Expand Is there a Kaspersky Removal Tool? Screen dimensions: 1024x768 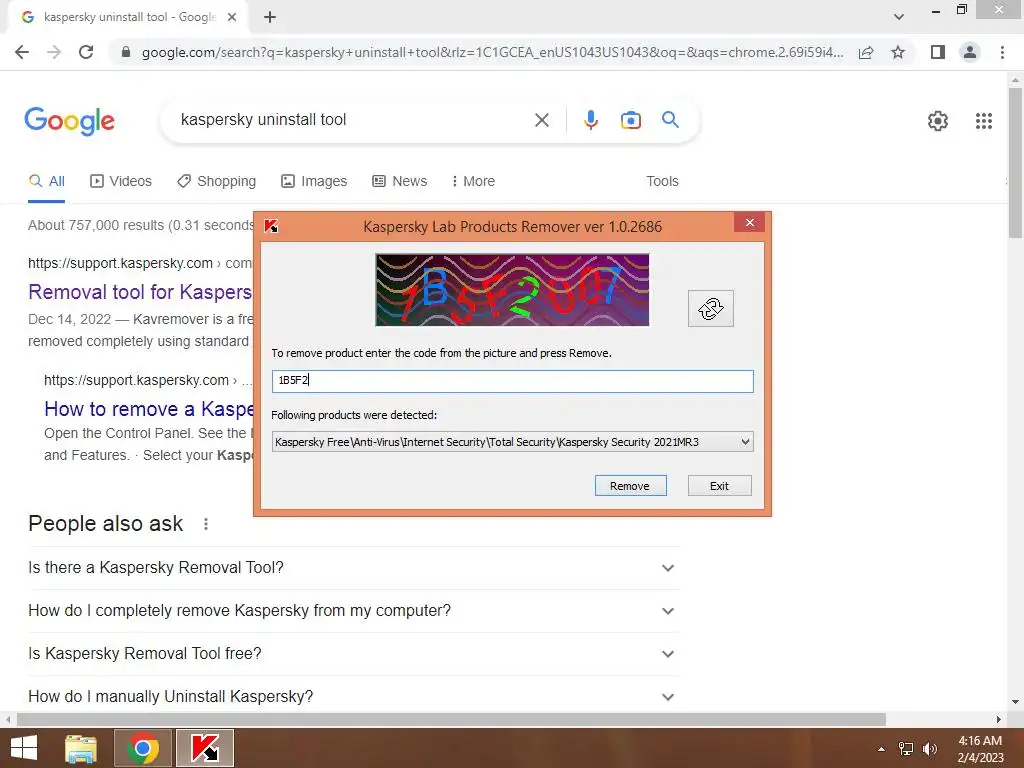353,568
